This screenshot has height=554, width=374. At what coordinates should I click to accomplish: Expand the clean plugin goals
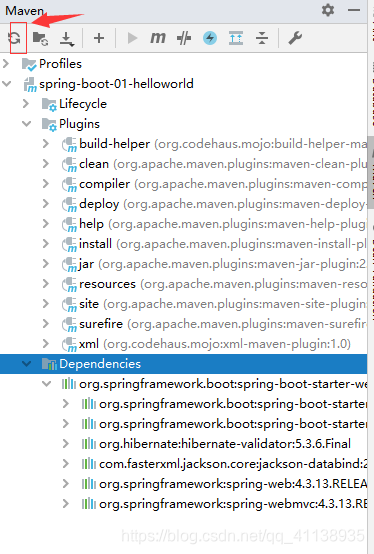pos(46,164)
